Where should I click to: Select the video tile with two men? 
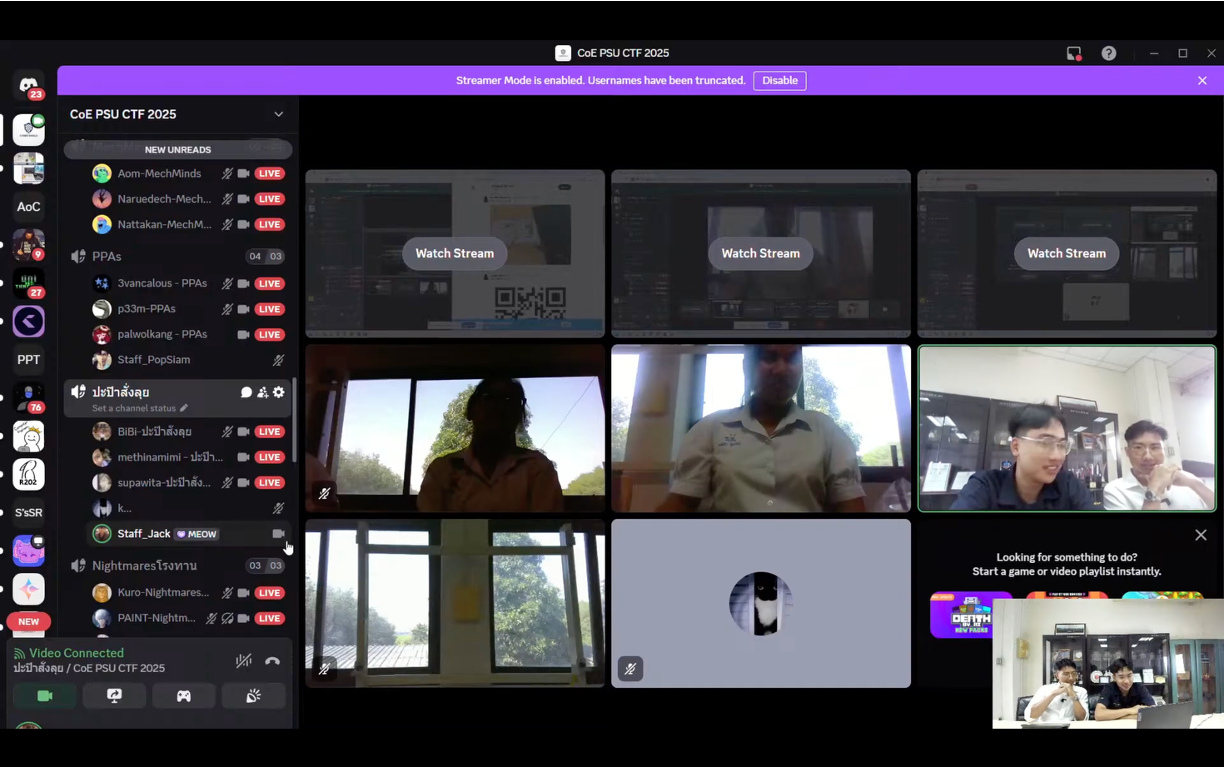click(1067, 428)
